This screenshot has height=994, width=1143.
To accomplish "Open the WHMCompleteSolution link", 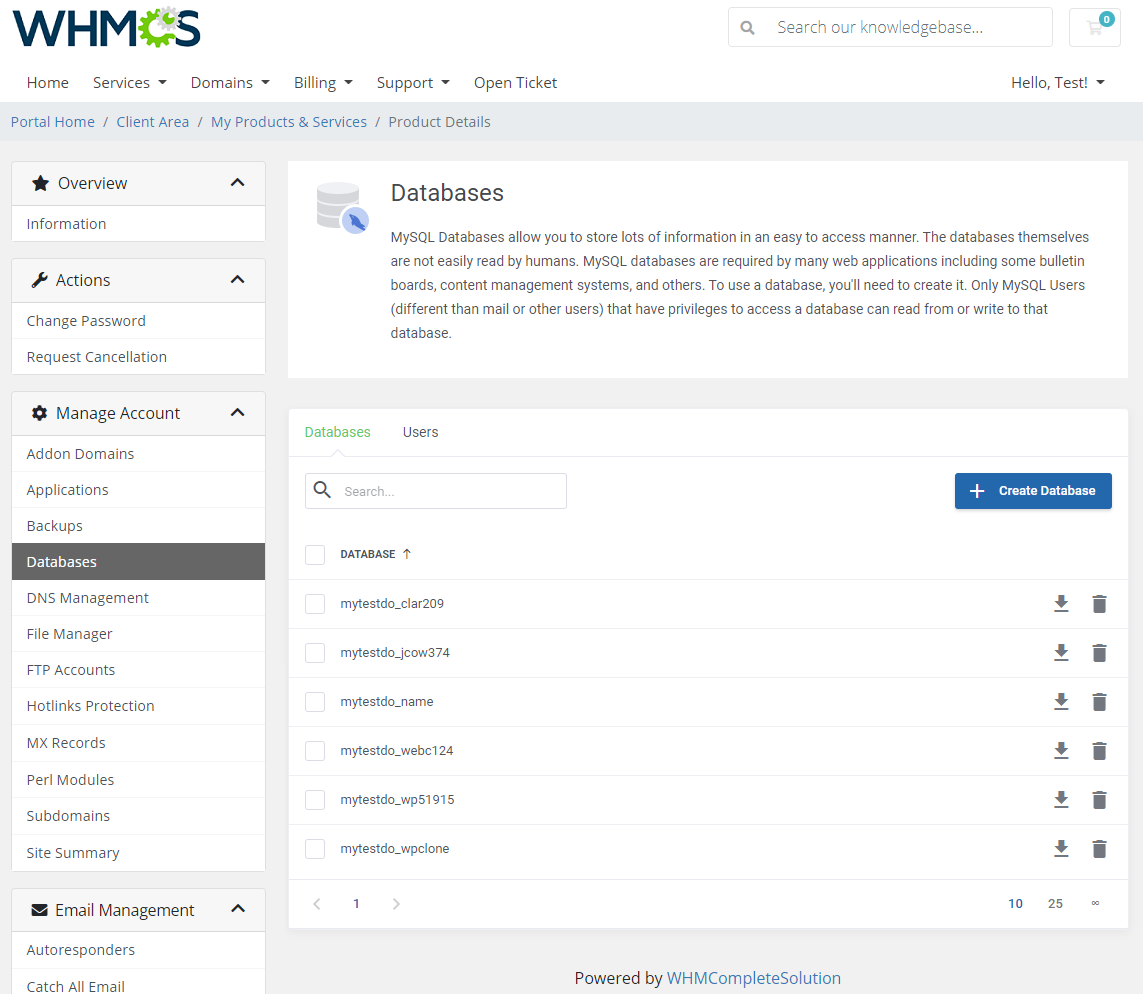I will 754,977.
